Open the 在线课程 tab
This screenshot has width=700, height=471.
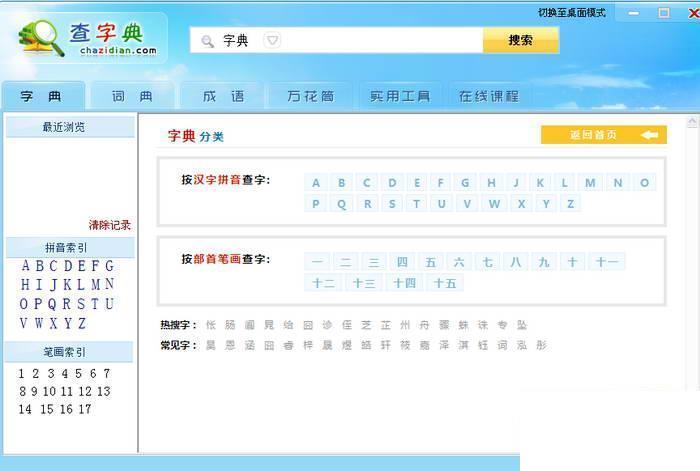pyautogui.click(x=489, y=96)
